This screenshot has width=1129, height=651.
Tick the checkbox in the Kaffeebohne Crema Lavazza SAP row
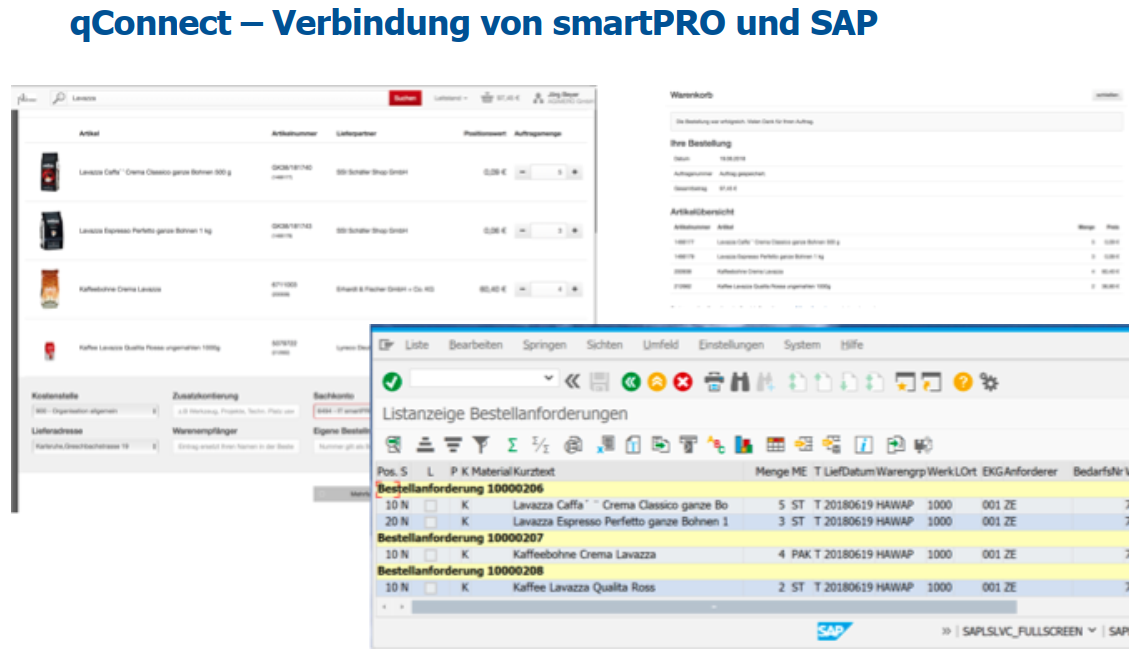click(x=431, y=555)
